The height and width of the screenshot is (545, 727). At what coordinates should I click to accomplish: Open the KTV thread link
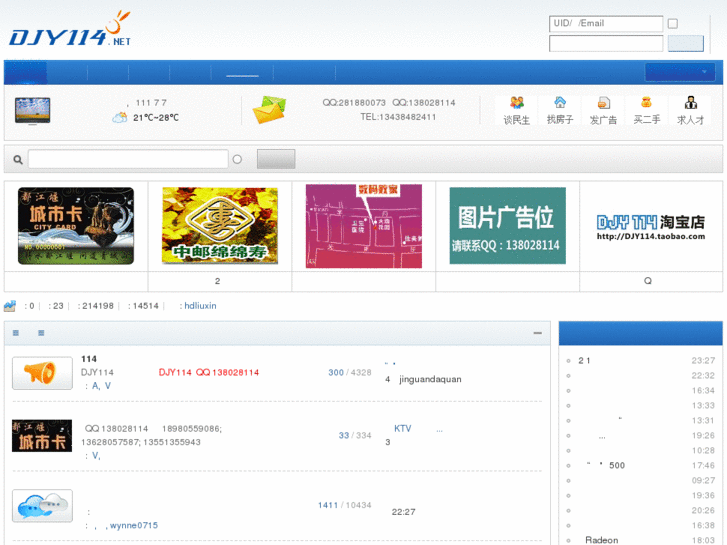[403, 429]
